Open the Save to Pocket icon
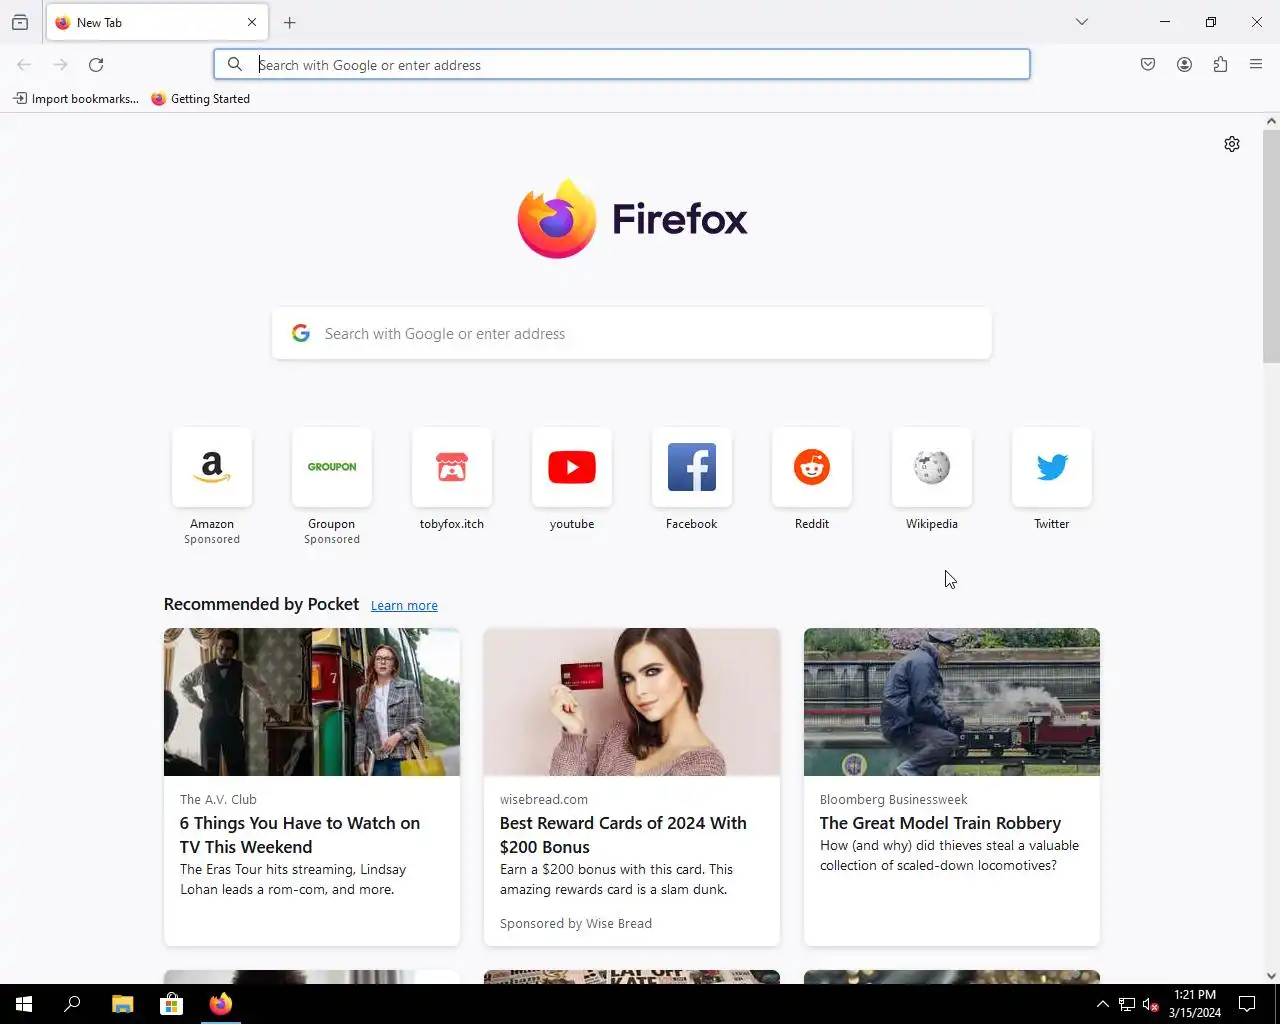The image size is (1280, 1024). pyautogui.click(x=1148, y=65)
